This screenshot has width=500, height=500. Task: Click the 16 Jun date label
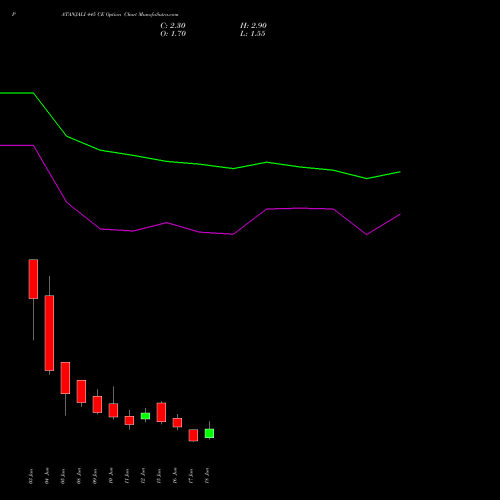(x=175, y=476)
